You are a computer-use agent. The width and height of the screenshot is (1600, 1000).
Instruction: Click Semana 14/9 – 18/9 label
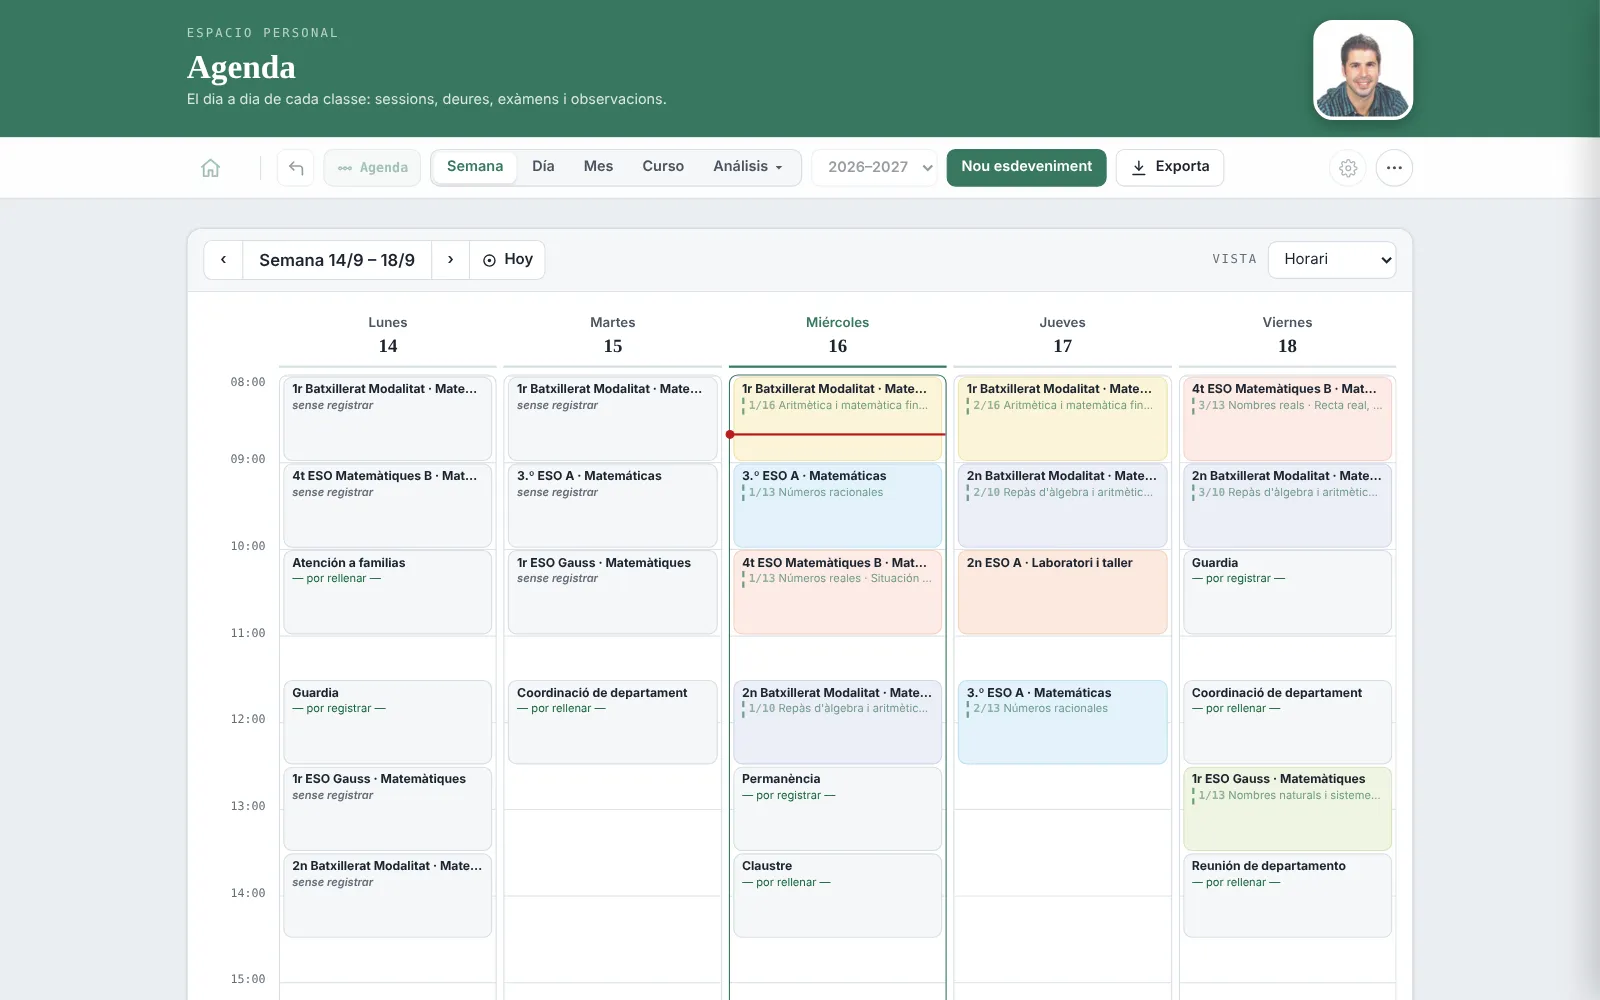(337, 260)
